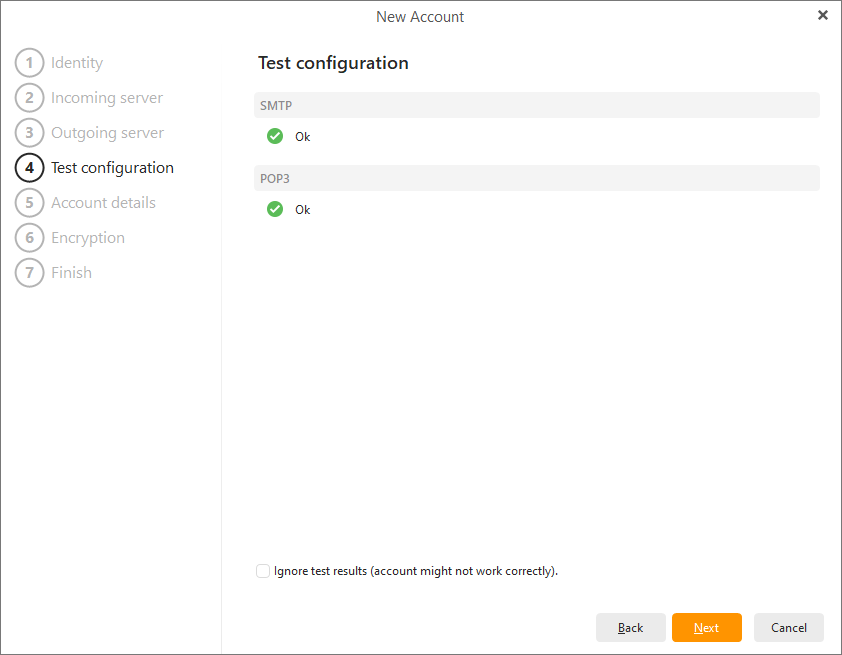Cancel the New Account wizard
This screenshot has height=655, width=842.
[x=788, y=628]
